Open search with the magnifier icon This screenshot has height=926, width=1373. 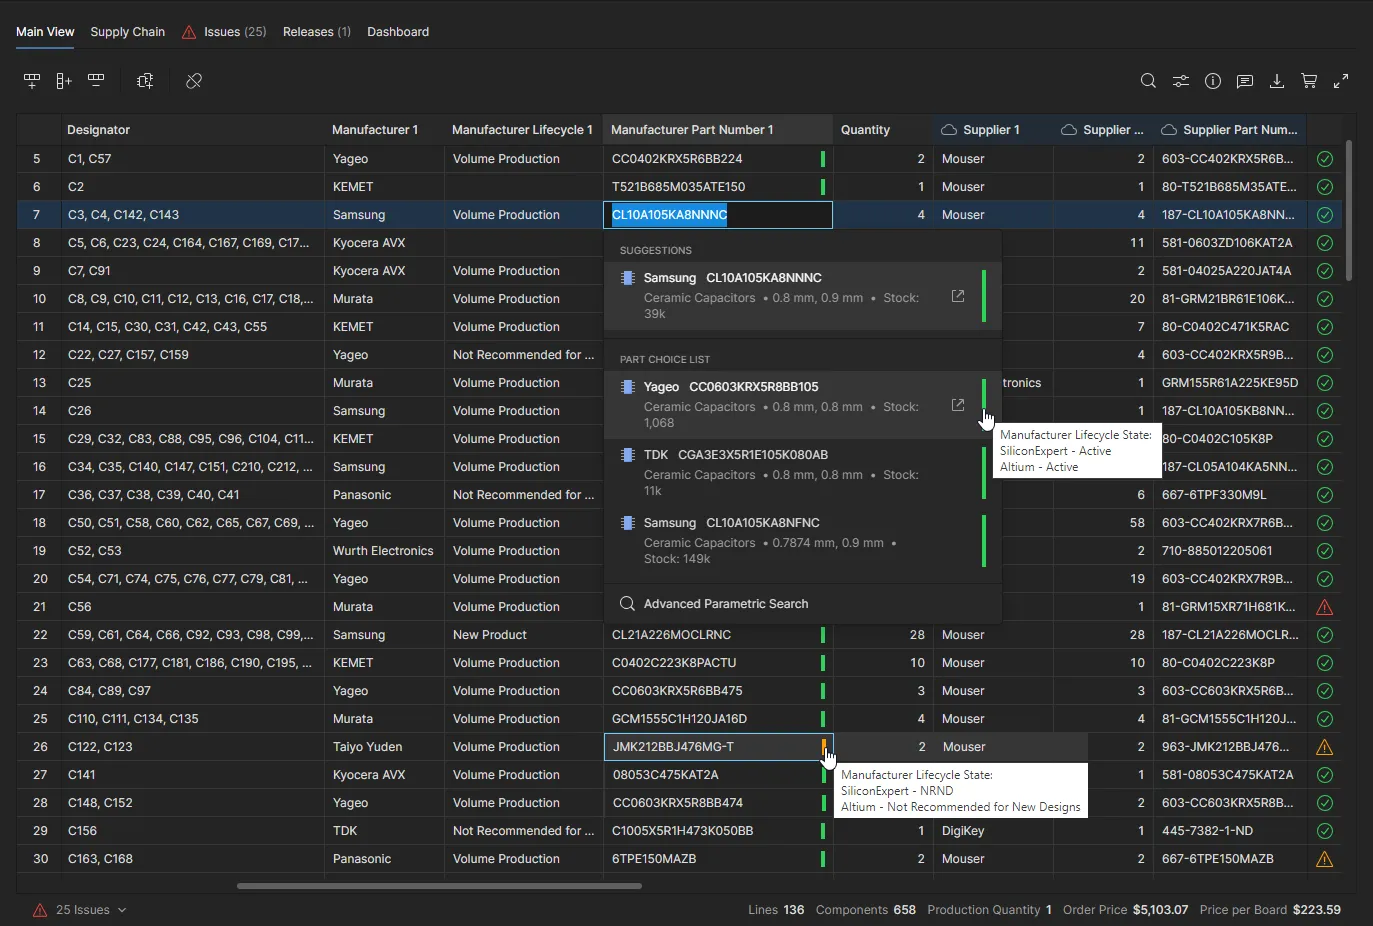tap(1148, 81)
